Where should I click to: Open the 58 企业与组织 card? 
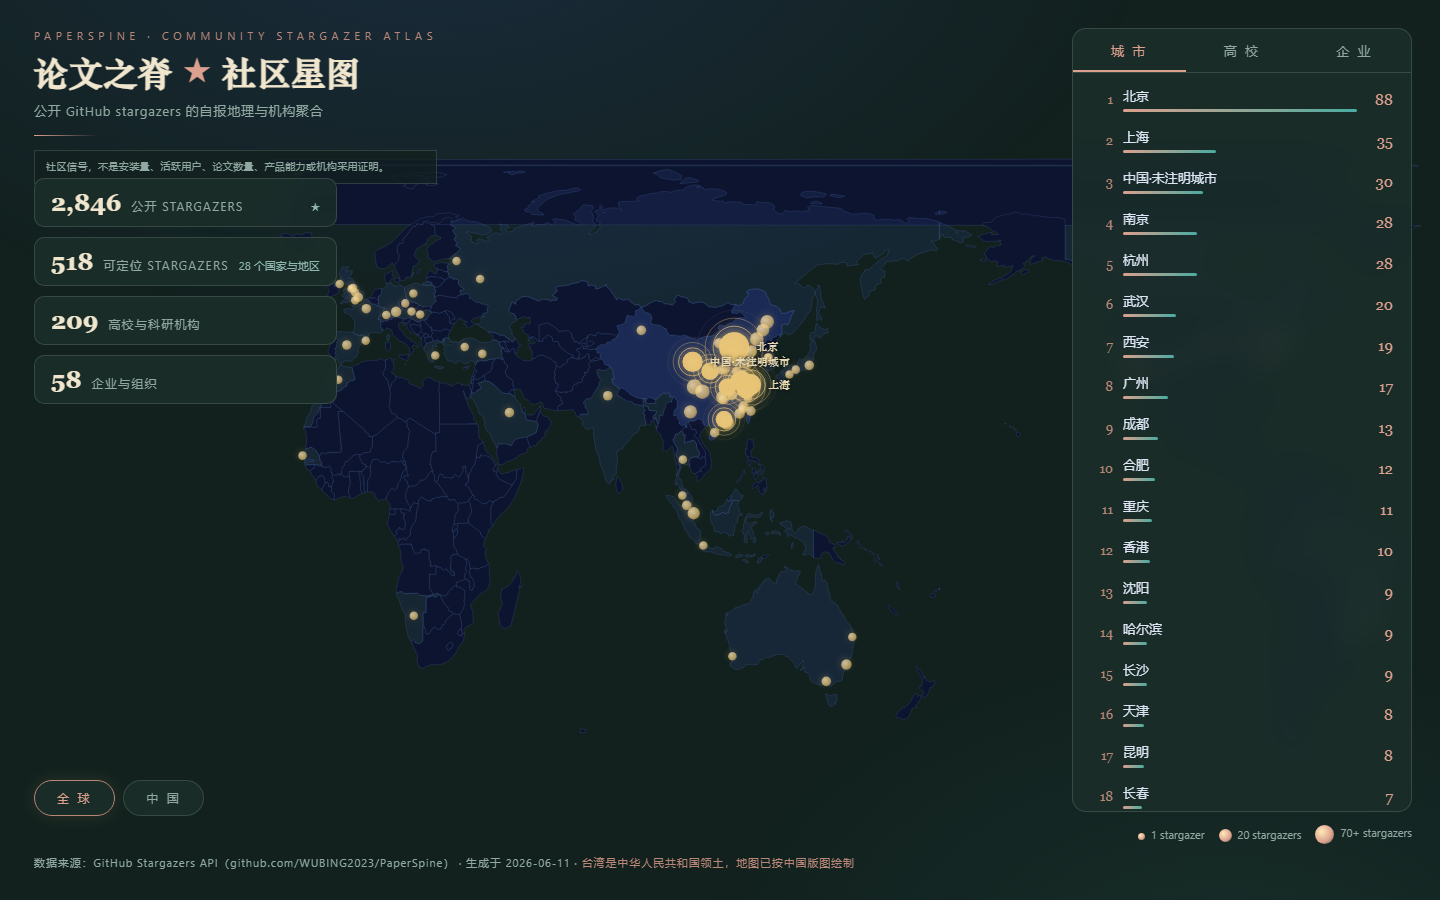(185, 380)
